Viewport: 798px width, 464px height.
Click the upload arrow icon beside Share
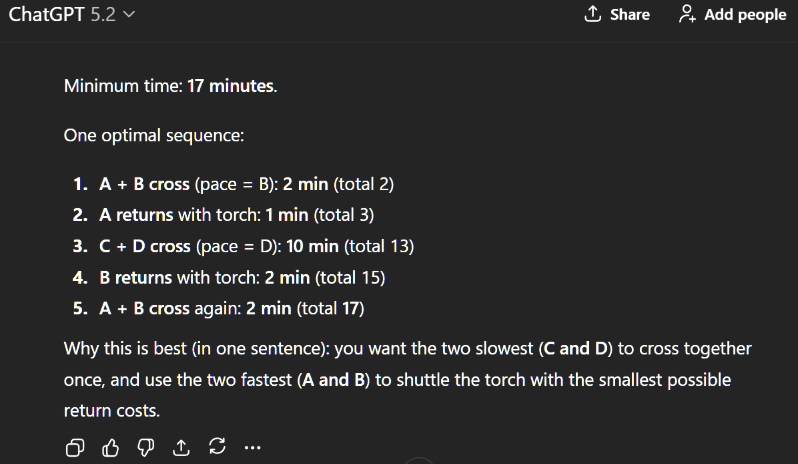click(x=592, y=14)
